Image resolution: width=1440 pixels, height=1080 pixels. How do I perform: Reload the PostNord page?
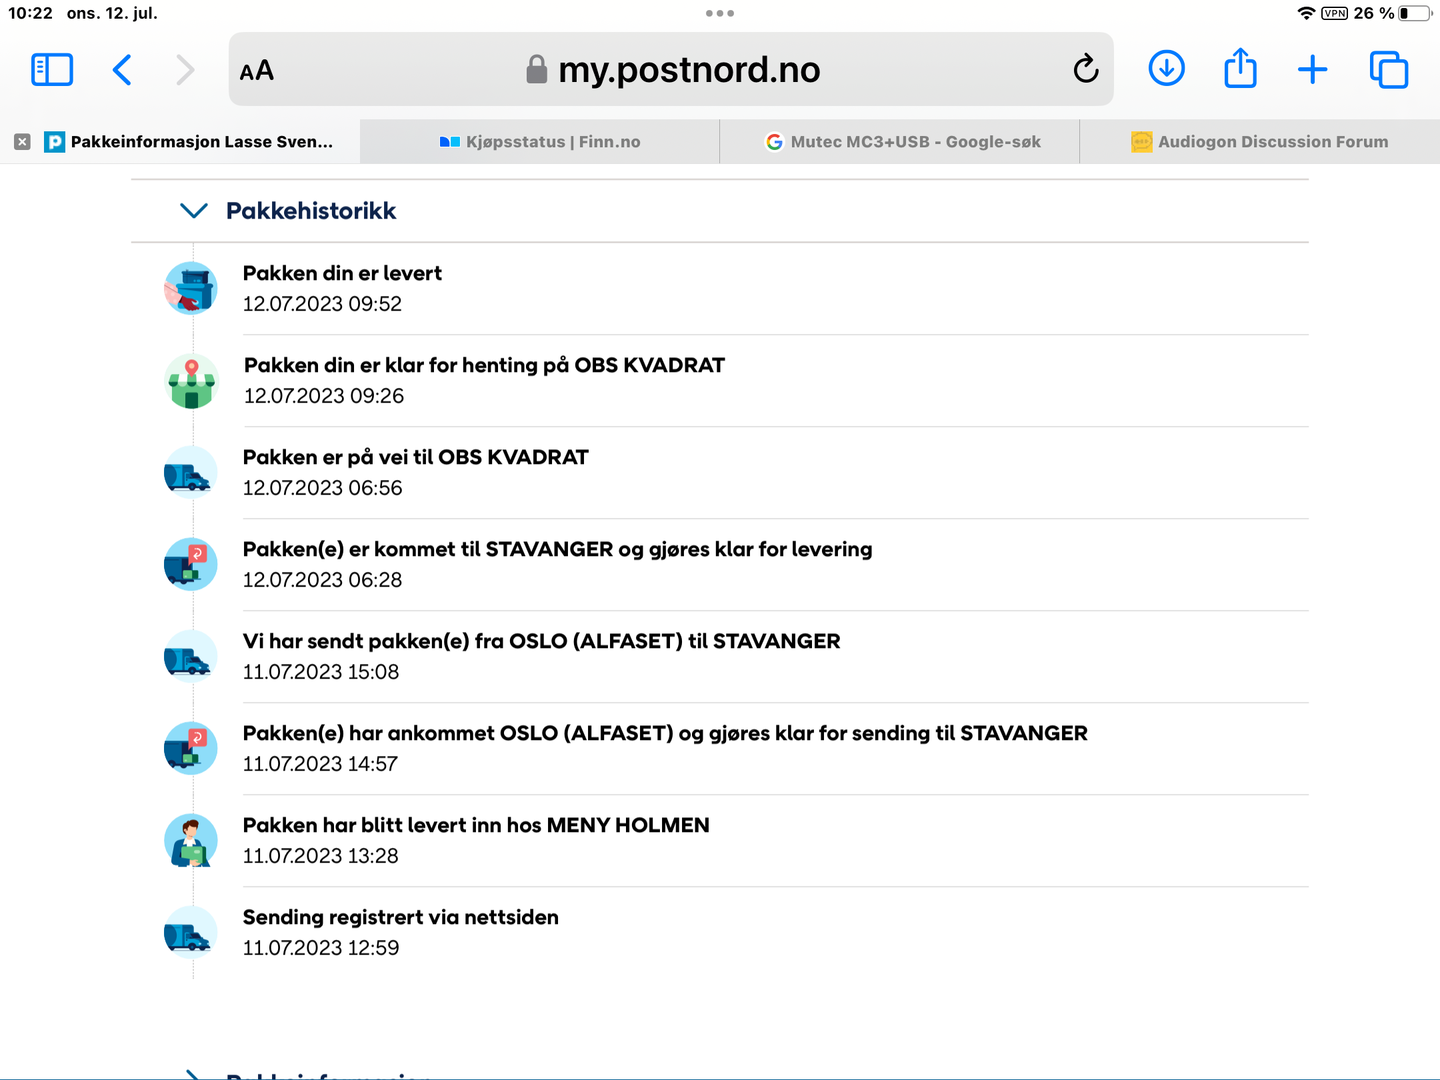pos(1085,70)
